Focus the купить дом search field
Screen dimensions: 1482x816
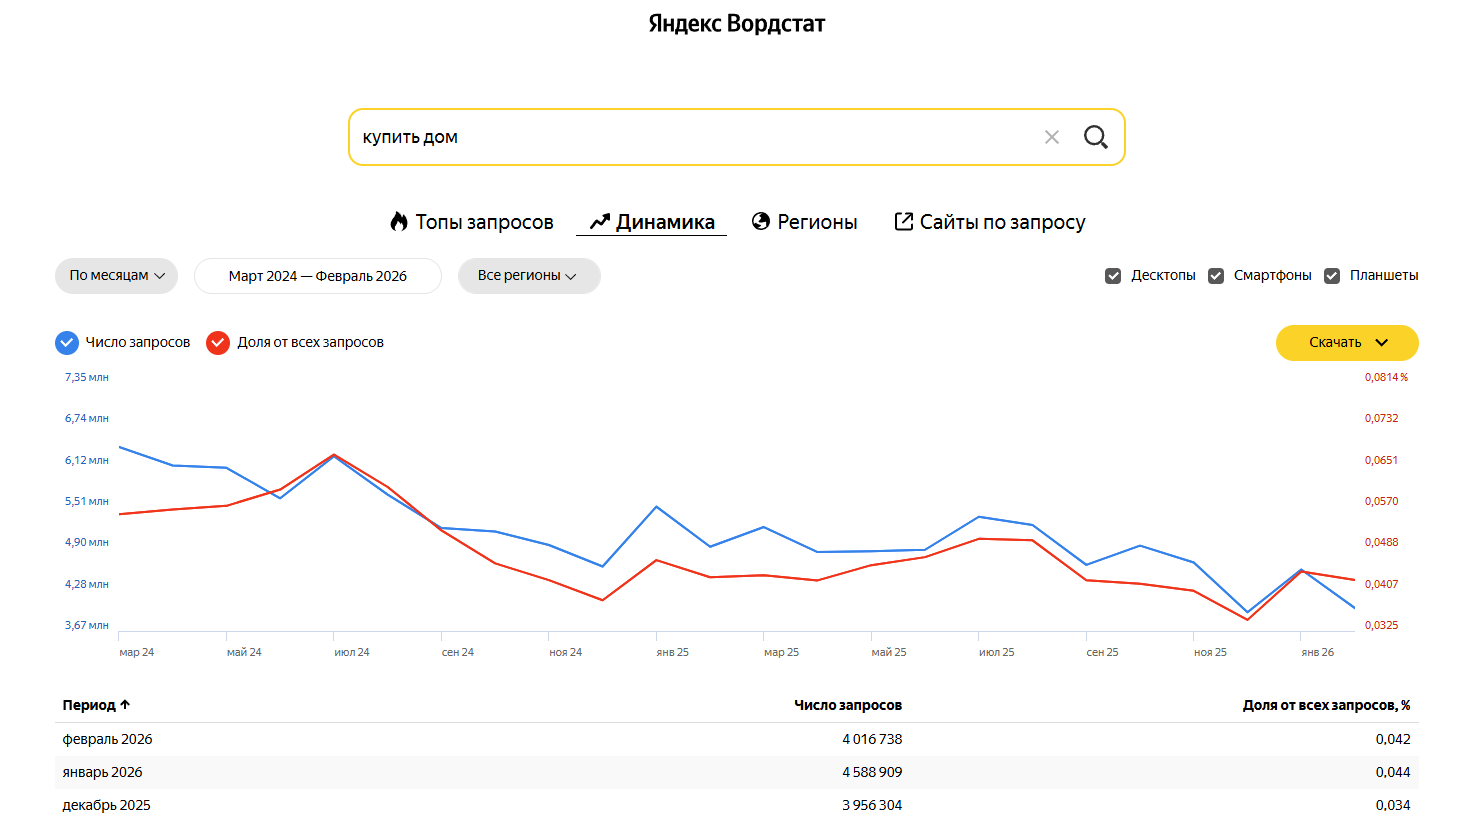coord(690,137)
